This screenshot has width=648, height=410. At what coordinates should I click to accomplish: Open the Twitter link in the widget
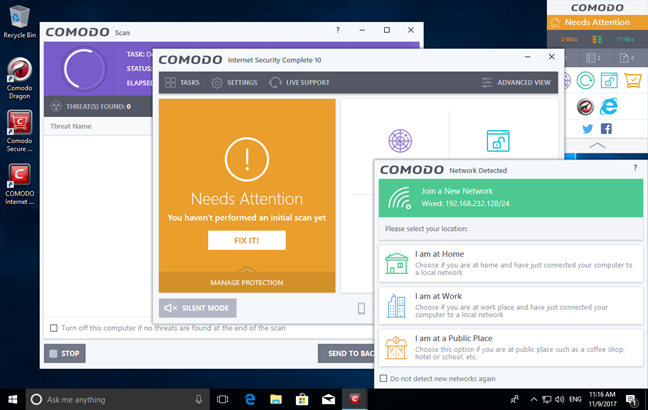click(587, 129)
